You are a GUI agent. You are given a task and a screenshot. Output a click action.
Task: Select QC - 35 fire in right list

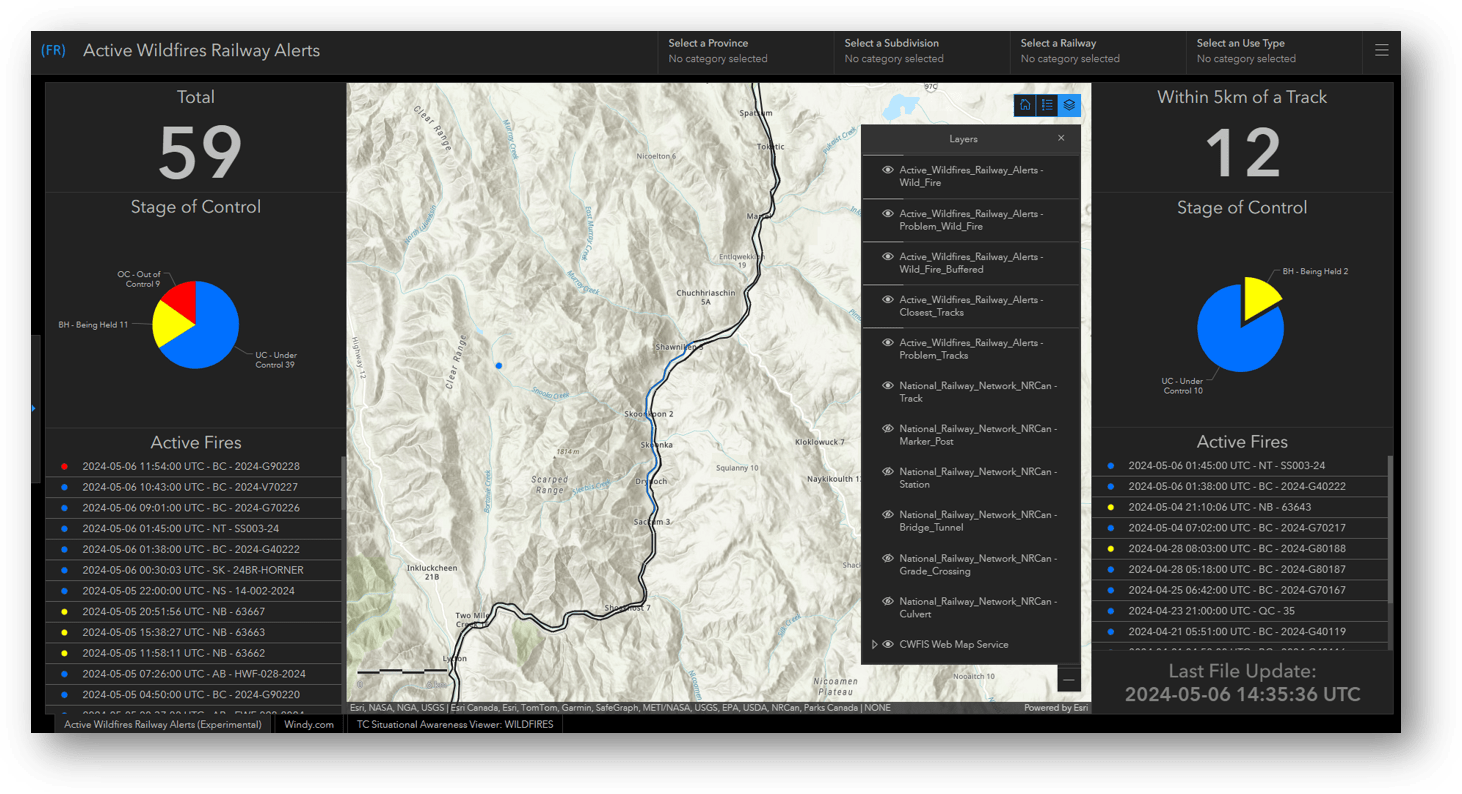point(1239,610)
